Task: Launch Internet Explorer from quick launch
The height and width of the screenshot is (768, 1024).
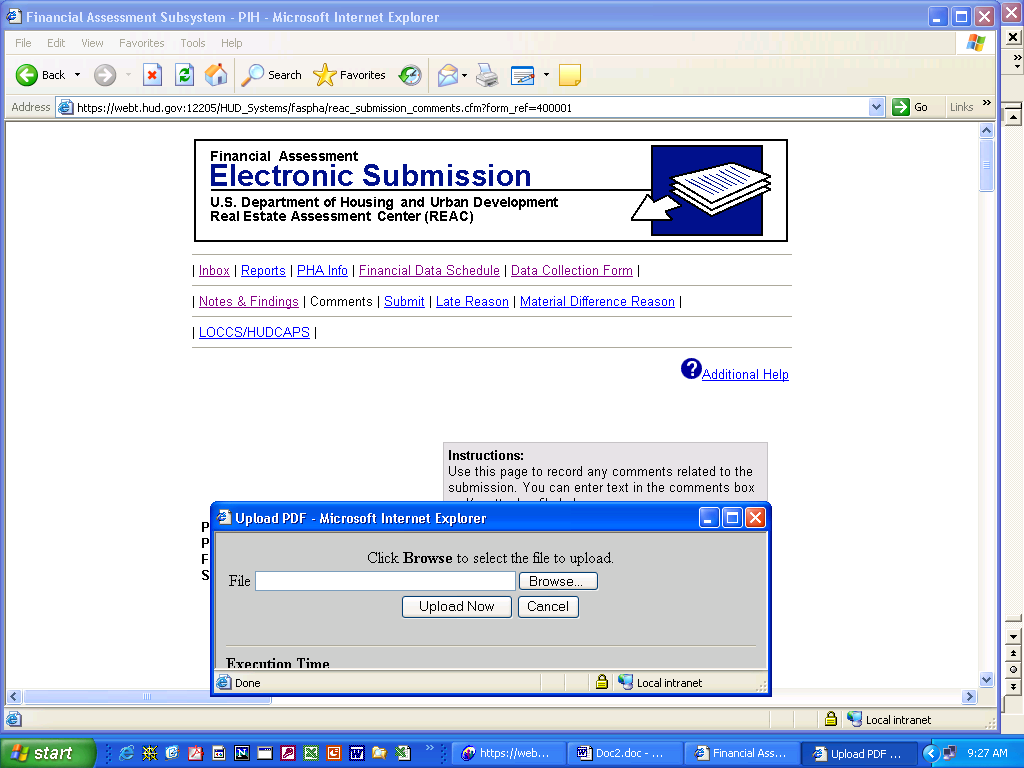Action: [127, 753]
